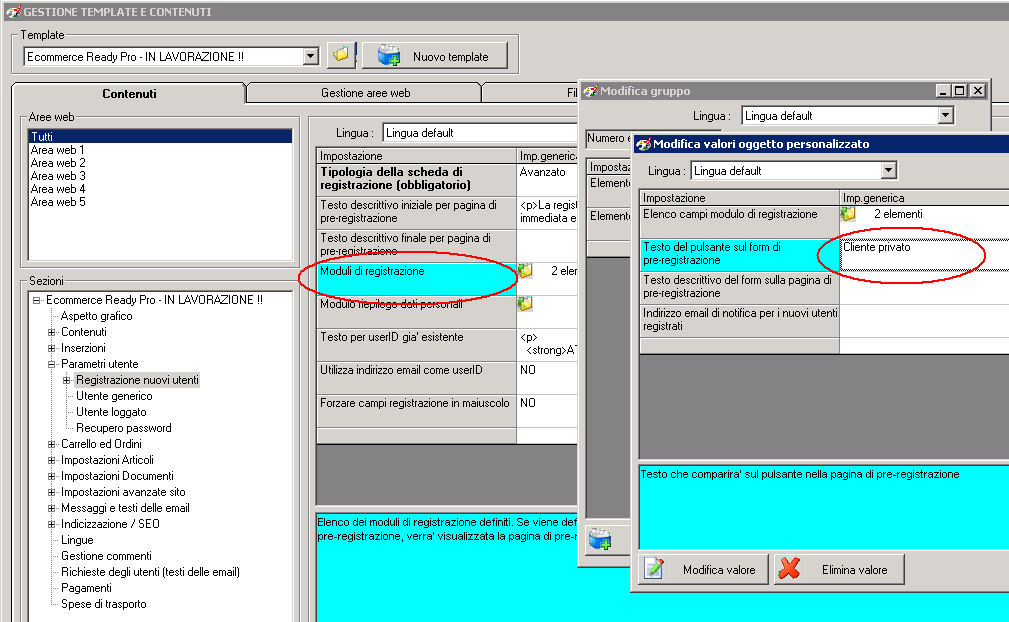Select Indirizzo email di notifica row
Screen dimensions: 1009x622
739,320
